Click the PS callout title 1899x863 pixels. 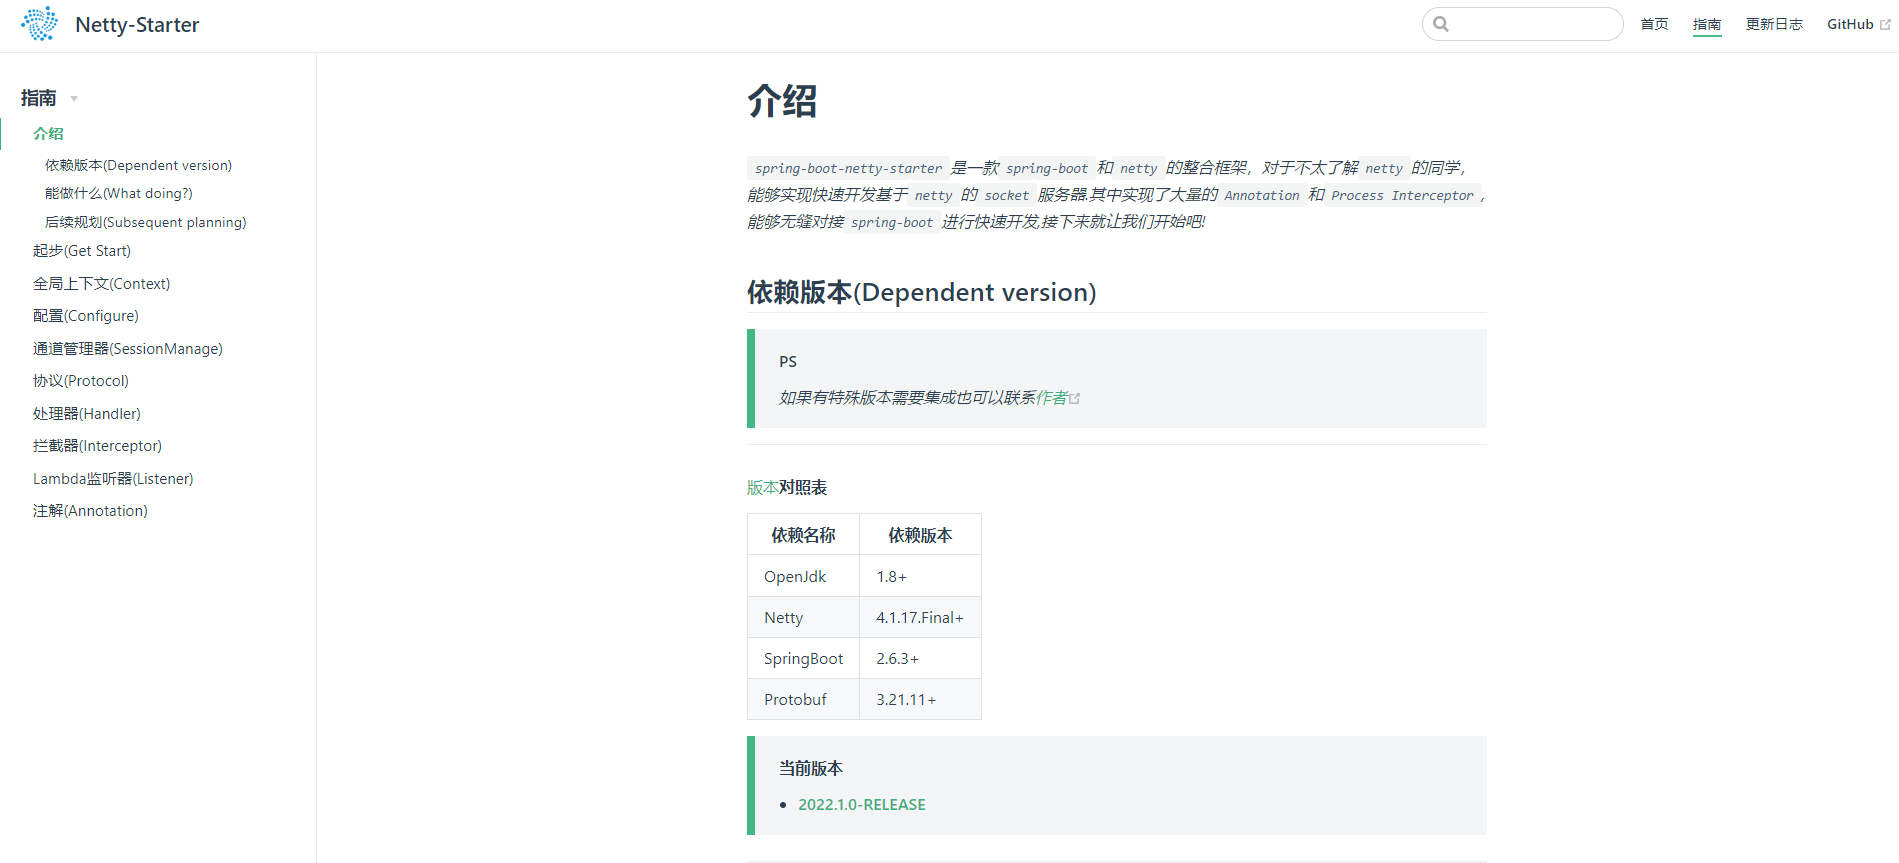click(x=788, y=362)
